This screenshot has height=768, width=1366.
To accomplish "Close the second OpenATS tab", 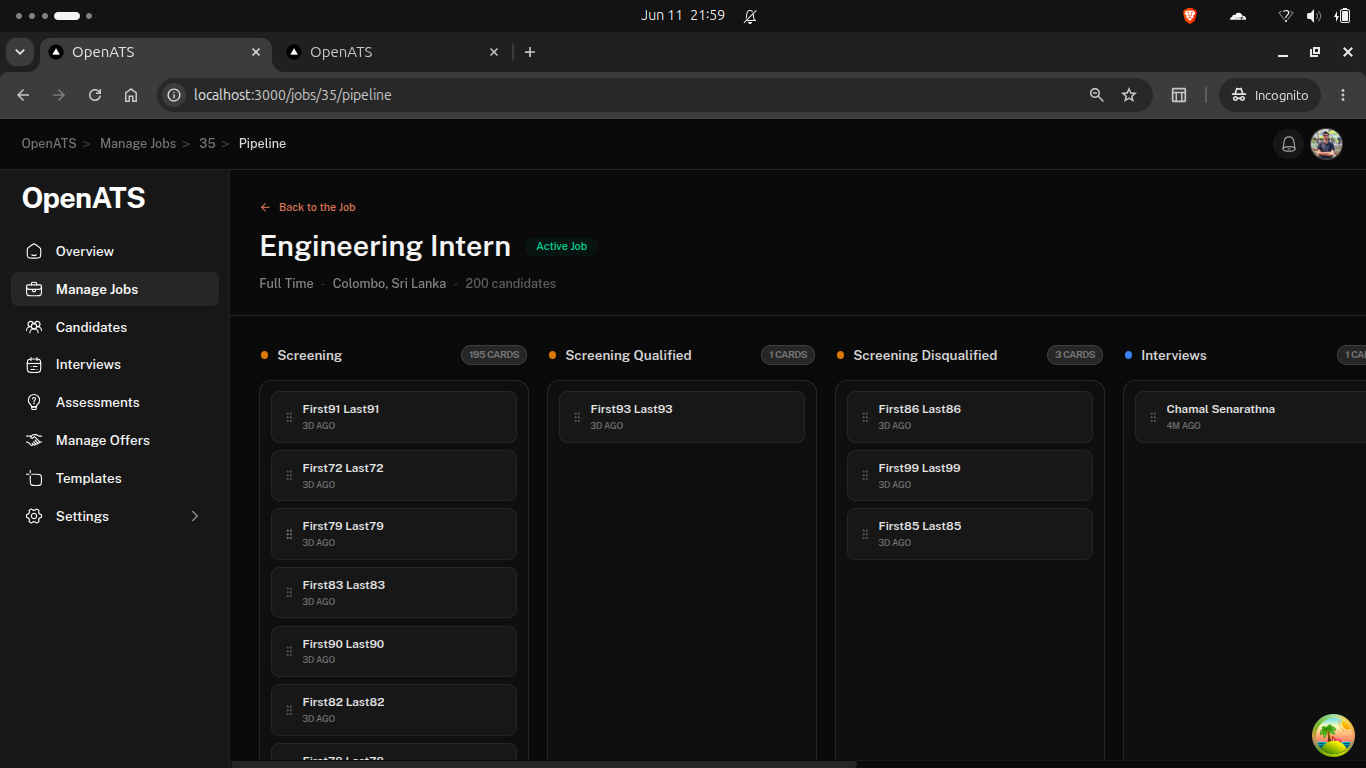I will (494, 52).
